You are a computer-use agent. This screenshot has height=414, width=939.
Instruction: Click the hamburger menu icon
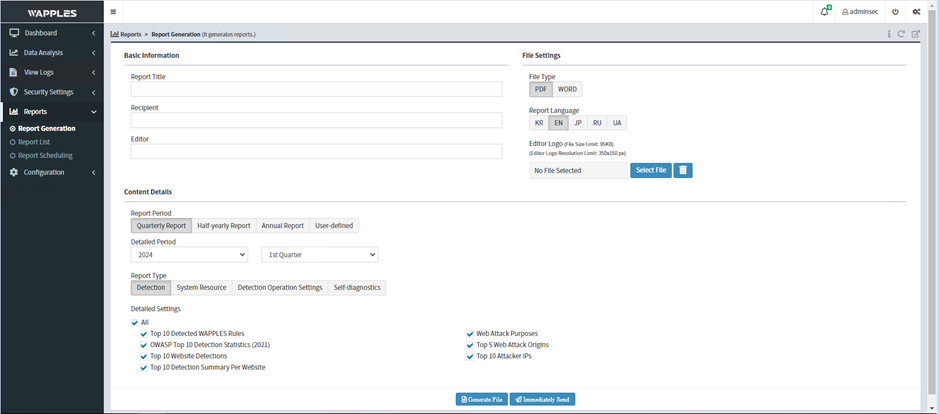point(113,12)
